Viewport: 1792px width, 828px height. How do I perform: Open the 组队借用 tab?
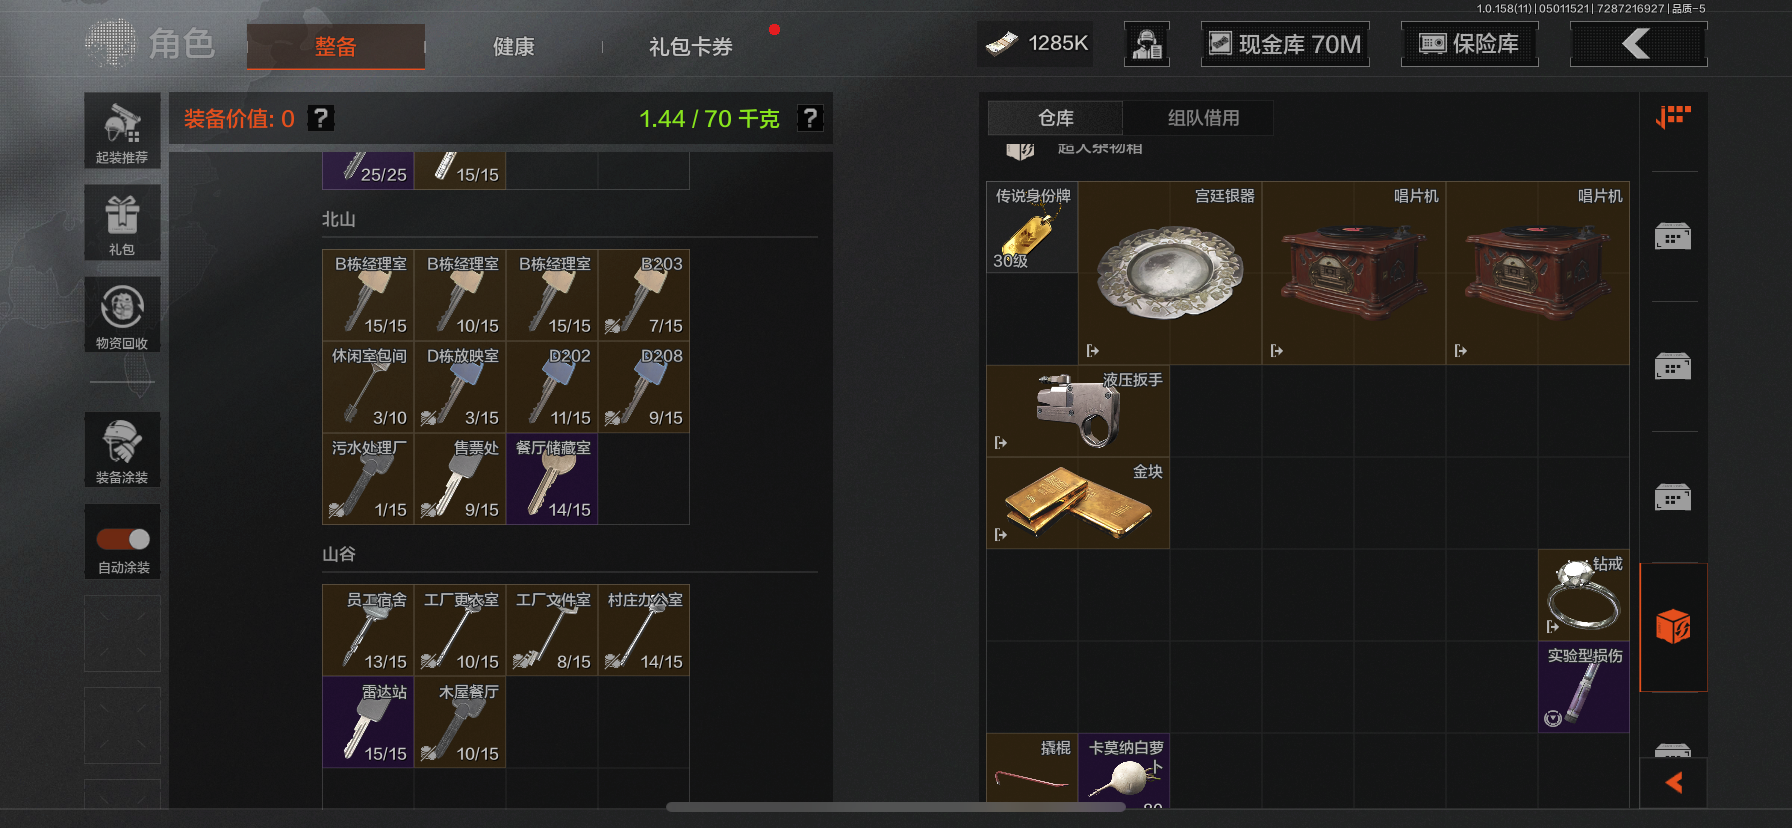[x=1203, y=118]
